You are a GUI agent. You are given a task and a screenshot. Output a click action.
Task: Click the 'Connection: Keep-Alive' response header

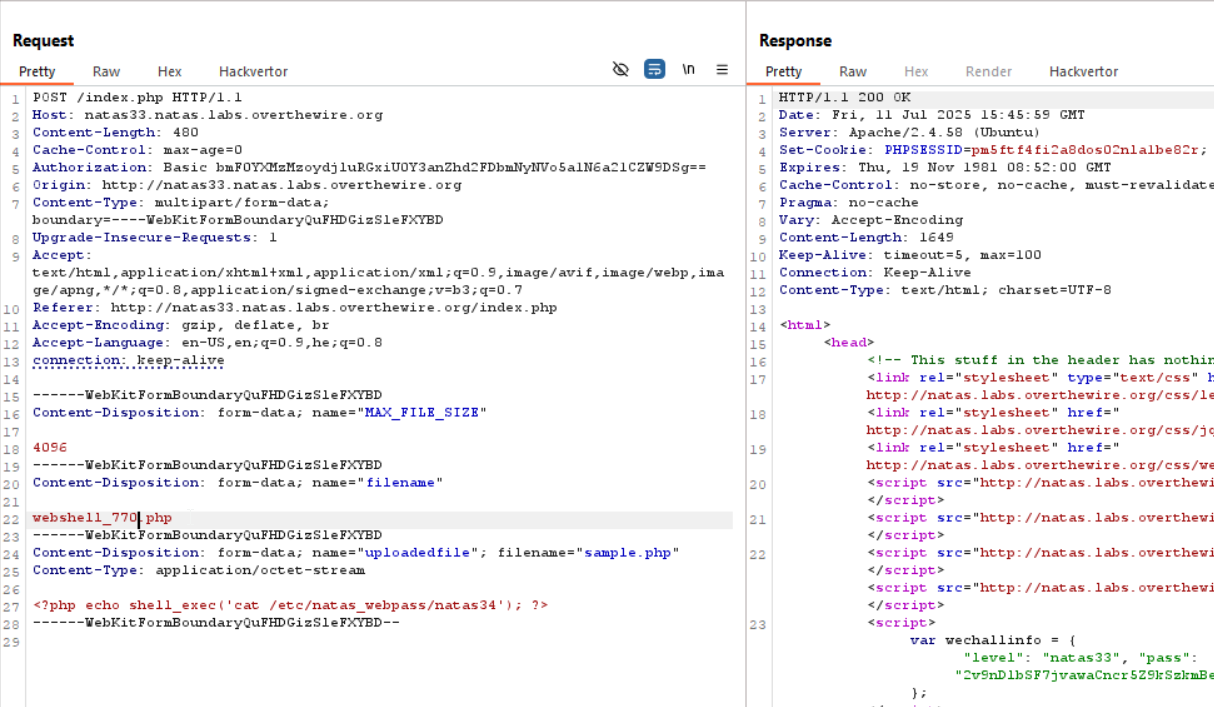[x=875, y=272]
